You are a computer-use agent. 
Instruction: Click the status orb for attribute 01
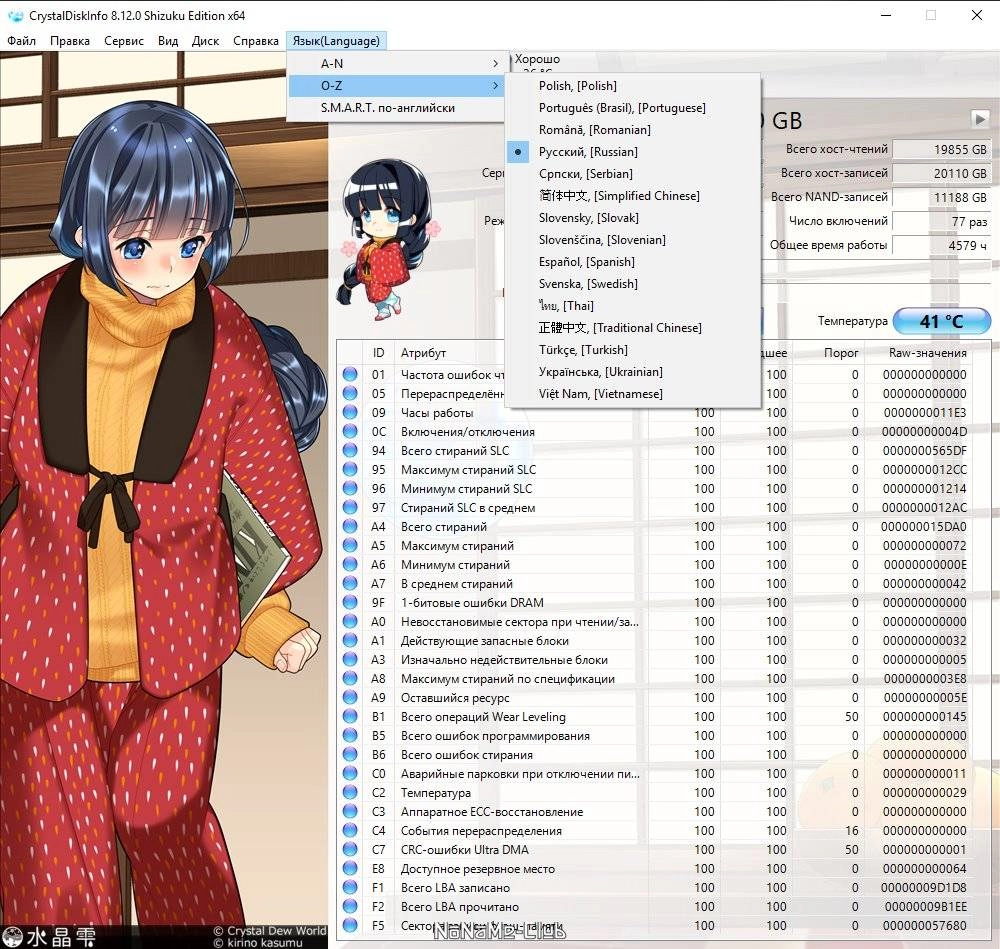[350, 374]
